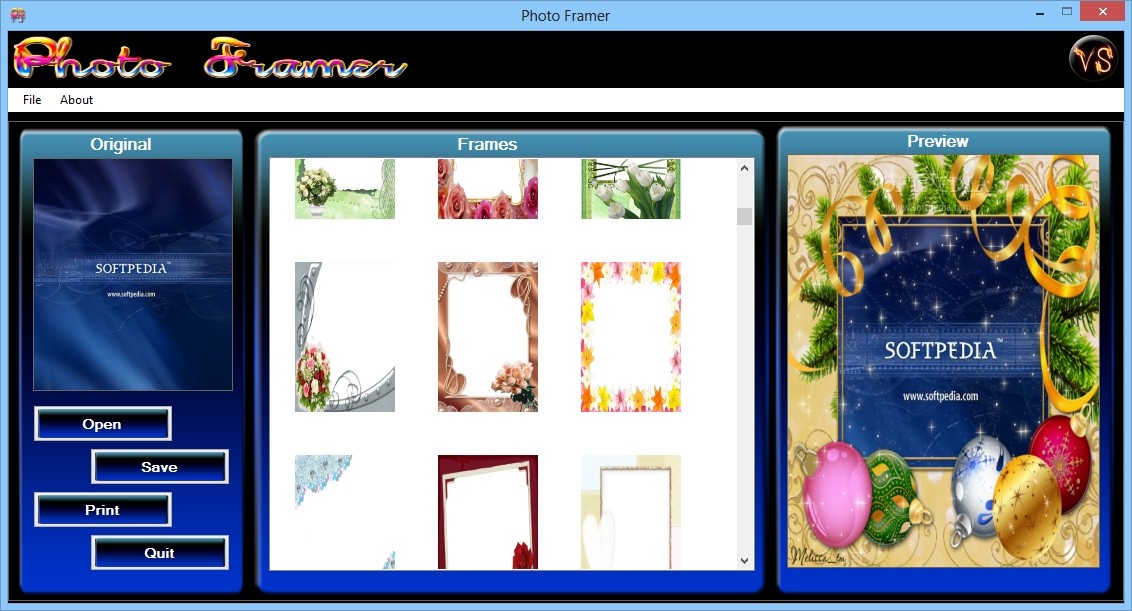This screenshot has width=1132, height=611.
Task: Select the silver swirl bouquet frame
Action: [344, 337]
